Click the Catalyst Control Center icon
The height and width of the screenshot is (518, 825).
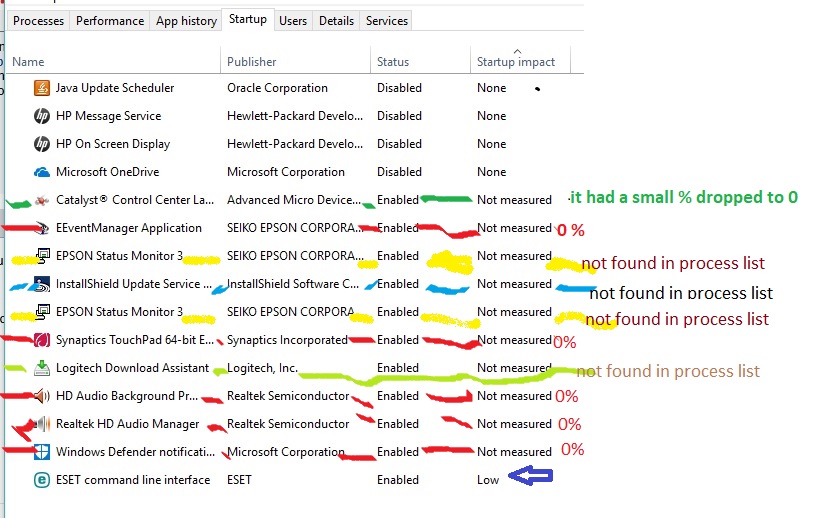tap(42, 200)
